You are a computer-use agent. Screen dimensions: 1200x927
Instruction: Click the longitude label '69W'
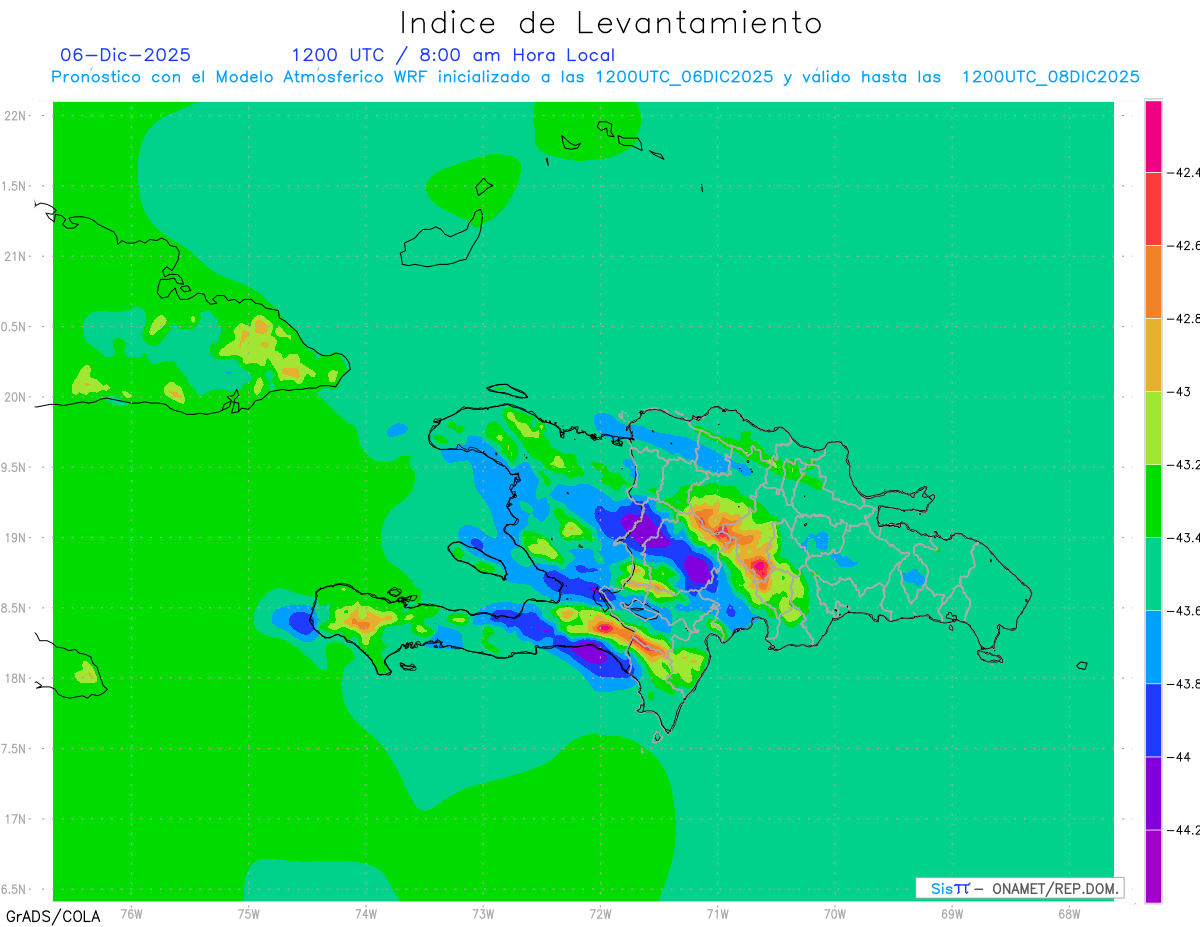(x=952, y=913)
